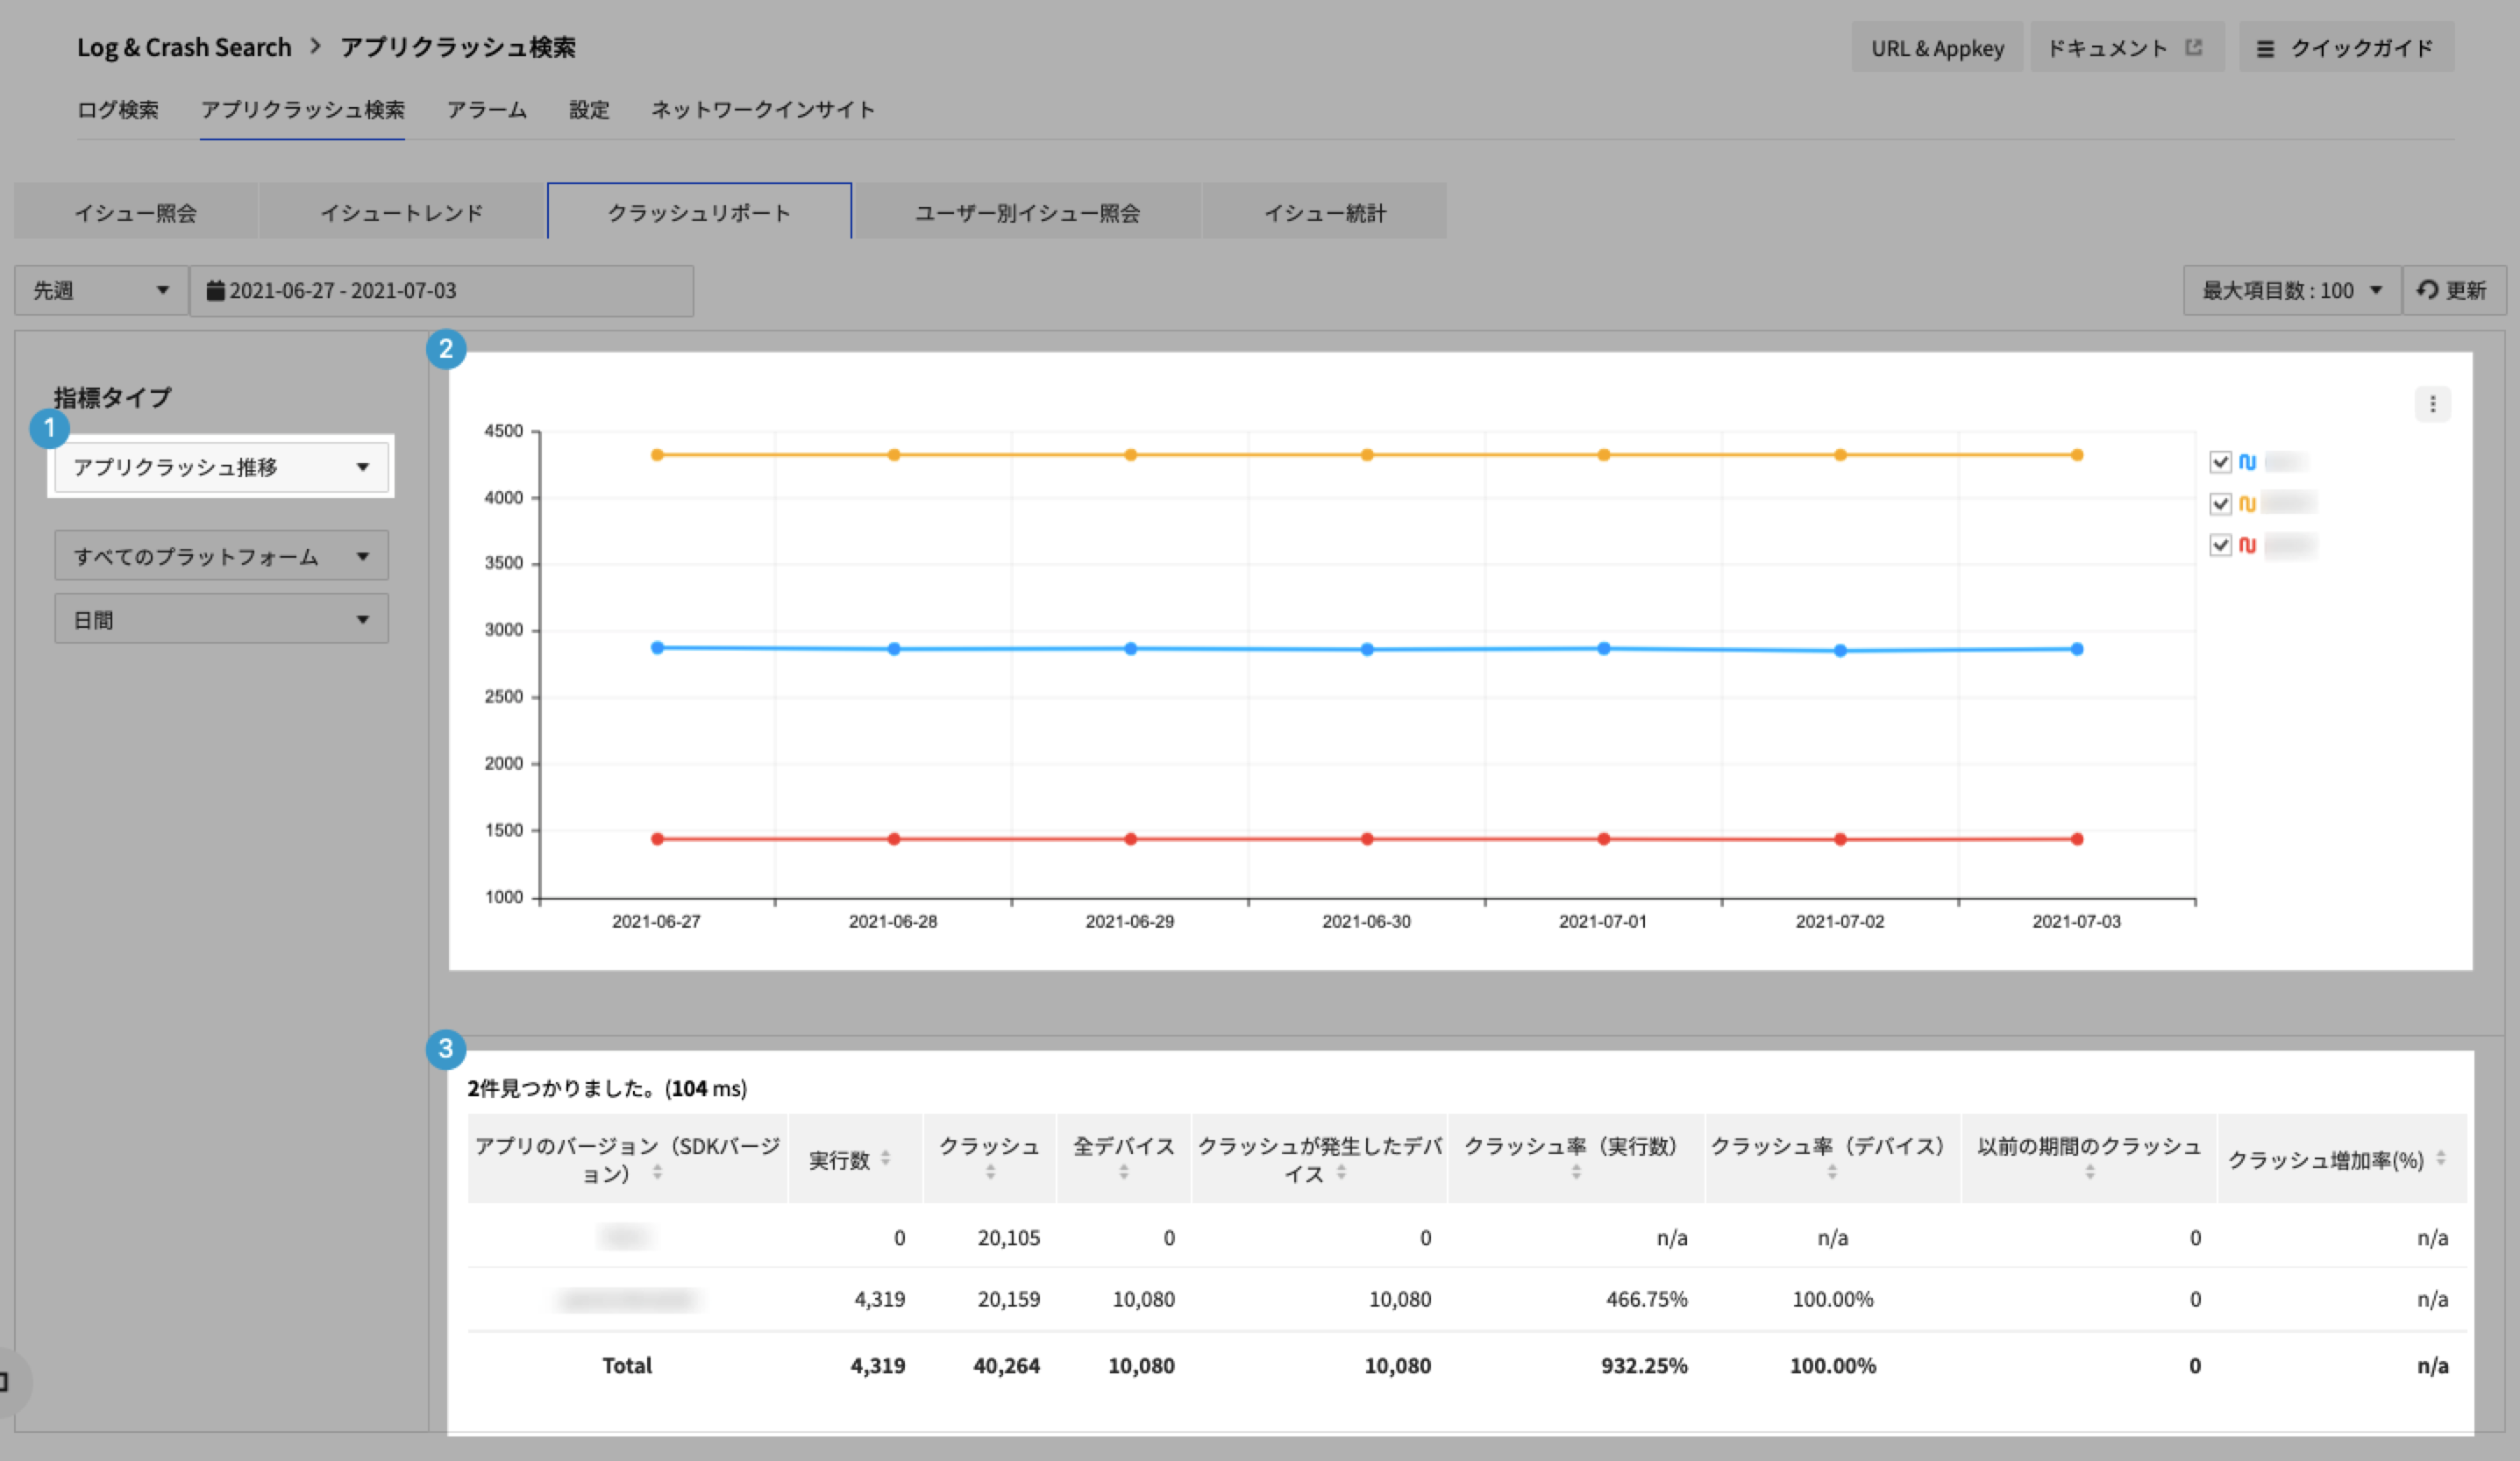This screenshot has height=1461, width=2520.
Task: Sort table by 実行数 column arrows
Action: tap(885, 1158)
